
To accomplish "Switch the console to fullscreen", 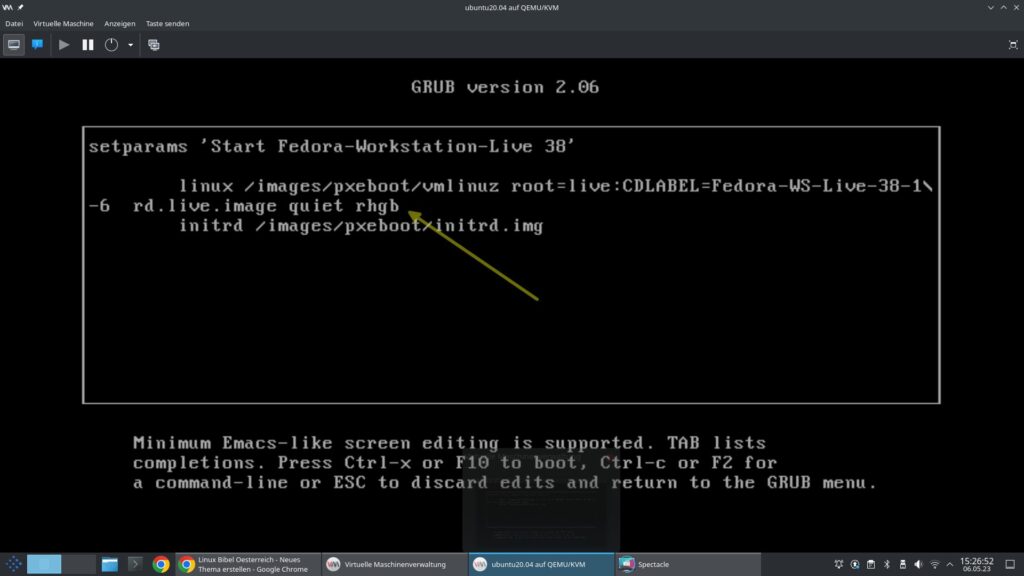I will (x=1013, y=45).
